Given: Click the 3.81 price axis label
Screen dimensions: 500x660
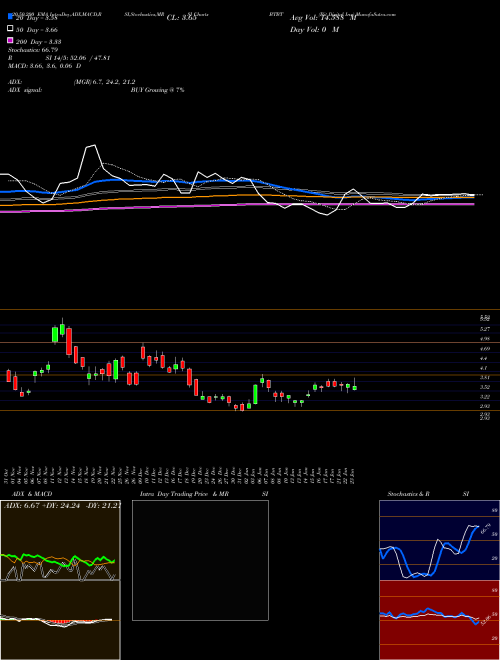Looking at the screenshot, I should (484, 378).
